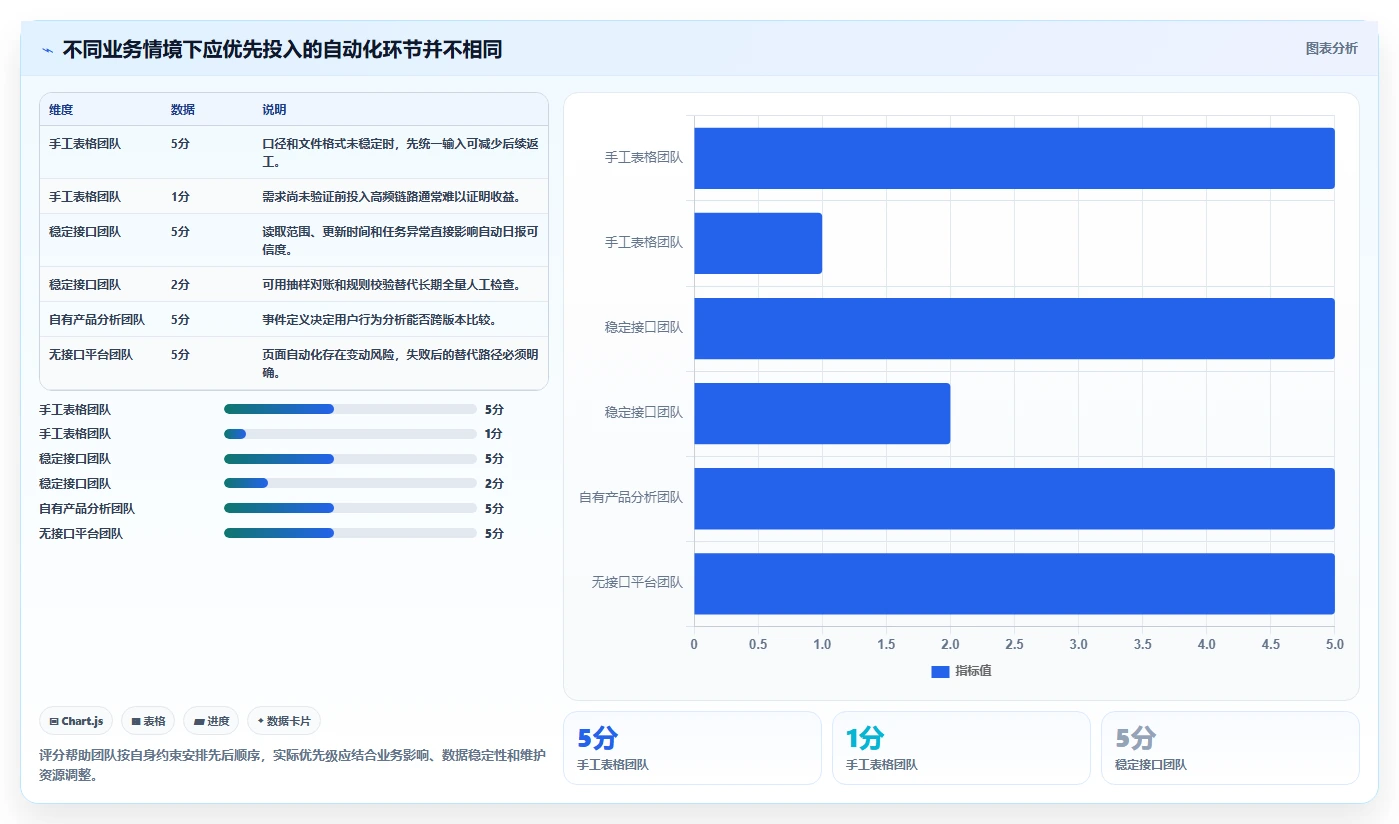Click the 5.0 tick on the chart x-axis

(1334, 645)
